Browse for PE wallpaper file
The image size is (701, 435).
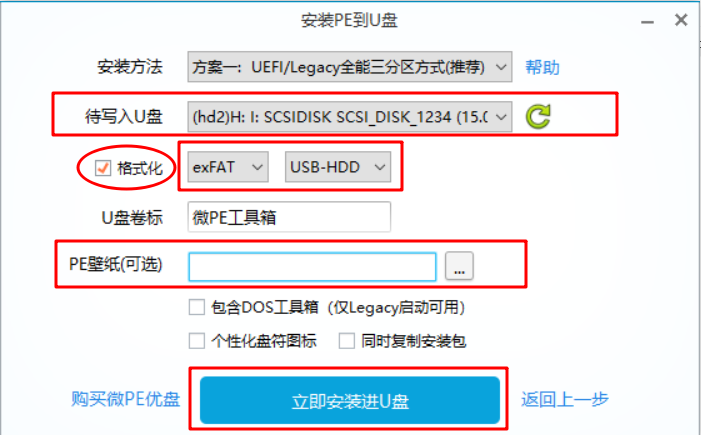tap(459, 266)
